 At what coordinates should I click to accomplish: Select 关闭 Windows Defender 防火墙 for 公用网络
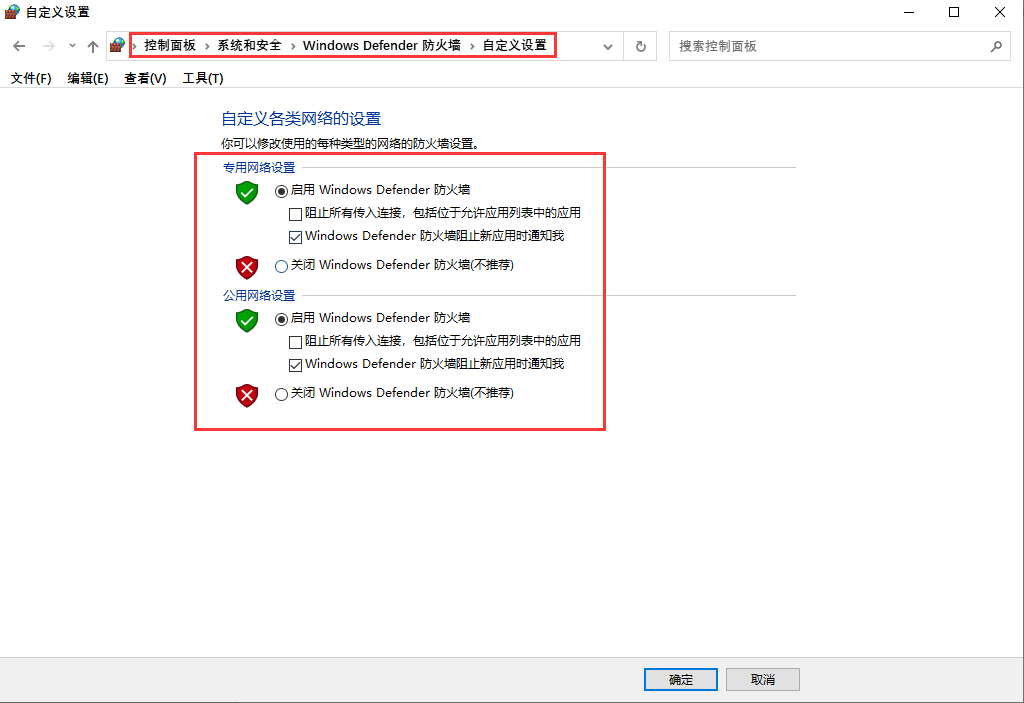pyautogui.click(x=281, y=393)
